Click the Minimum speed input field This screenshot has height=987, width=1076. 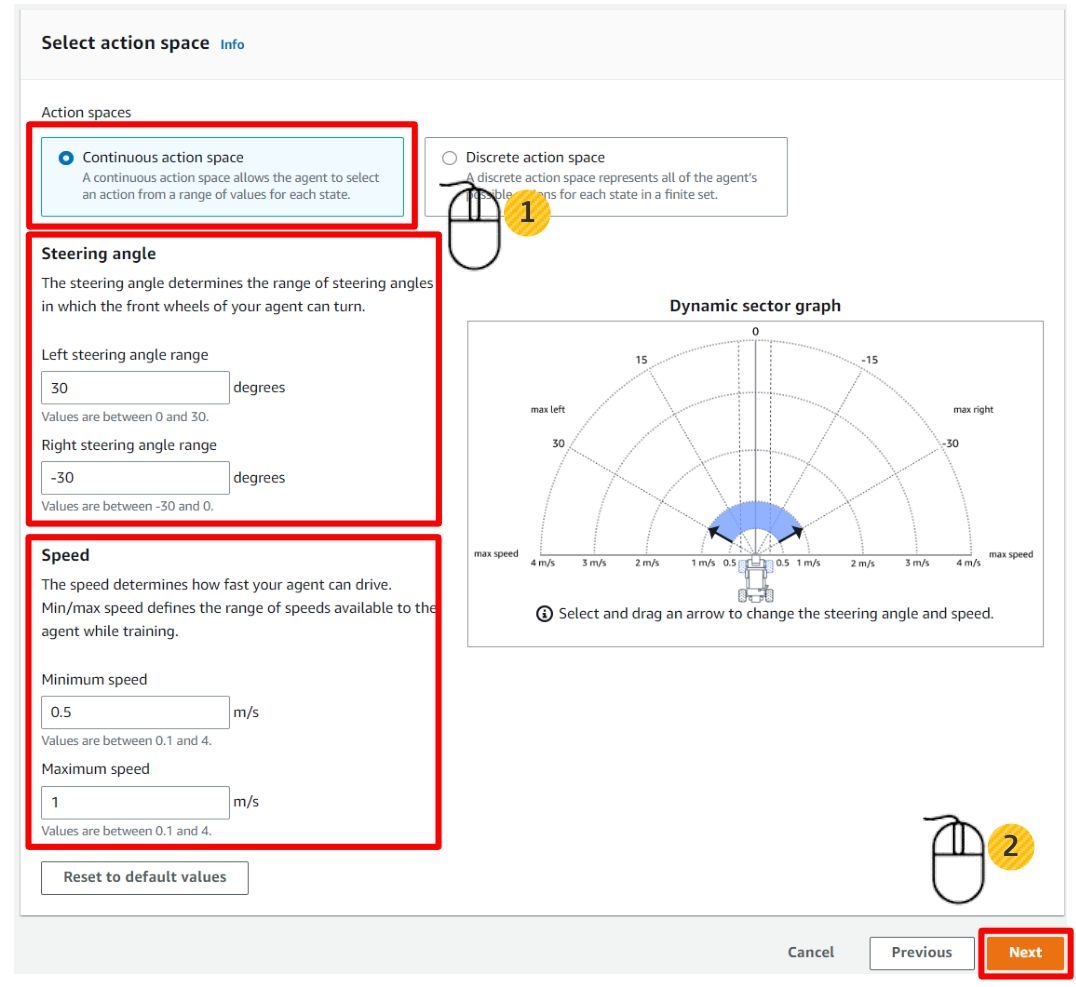[x=135, y=712]
